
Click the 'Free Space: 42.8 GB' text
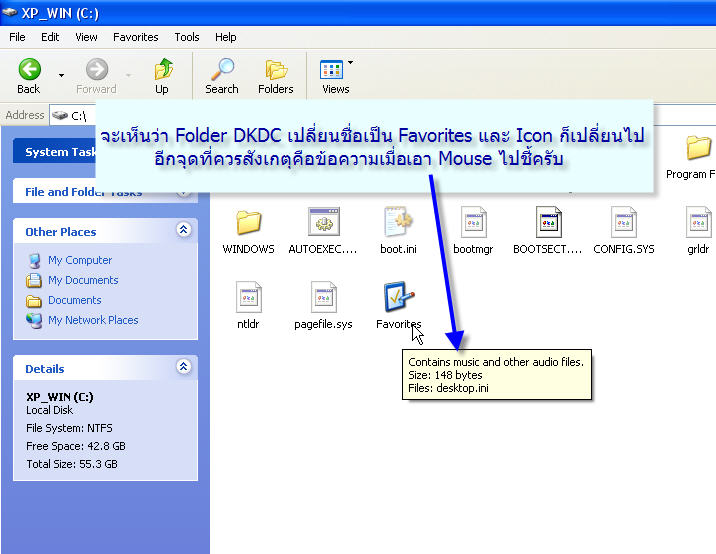coord(76,446)
